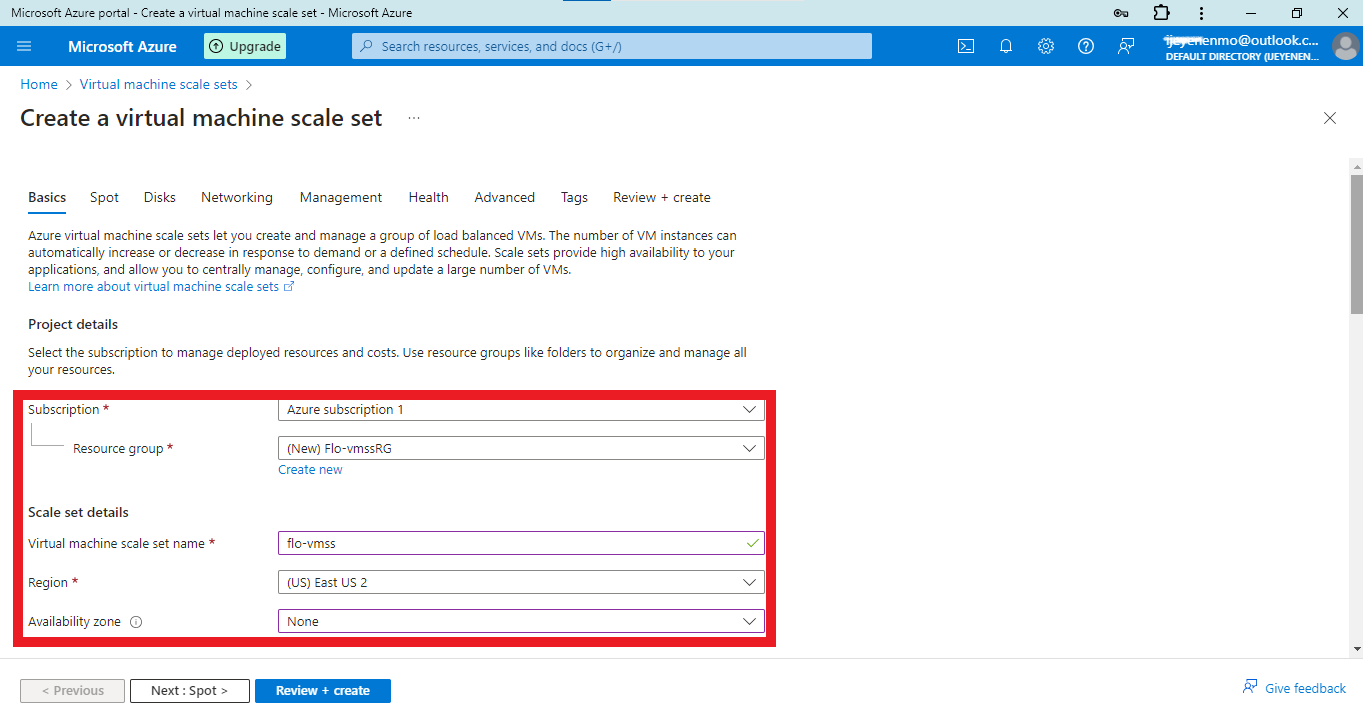Image resolution: width=1363 pixels, height=728 pixels.
Task: Expand the Subscription dropdown
Action: [521, 409]
